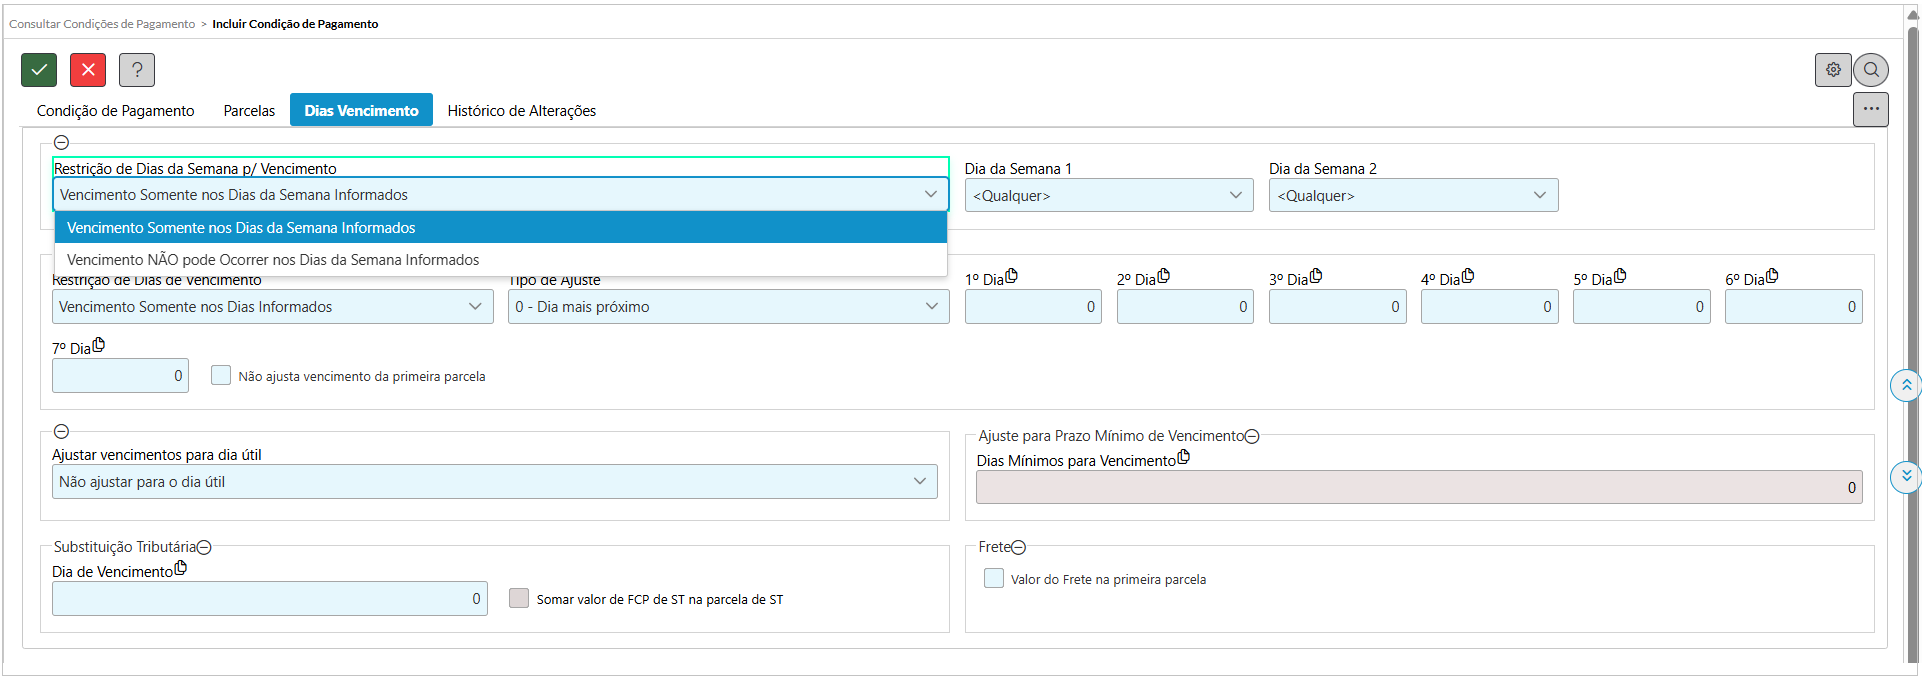Click Consultar Condições de Pagamento breadcrumb link

coord(102,24)
